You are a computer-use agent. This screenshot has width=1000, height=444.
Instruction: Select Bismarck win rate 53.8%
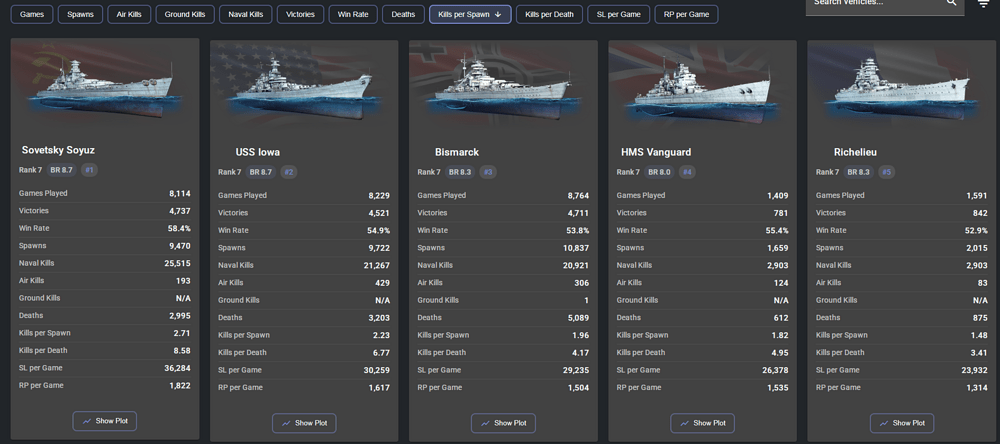578,230
